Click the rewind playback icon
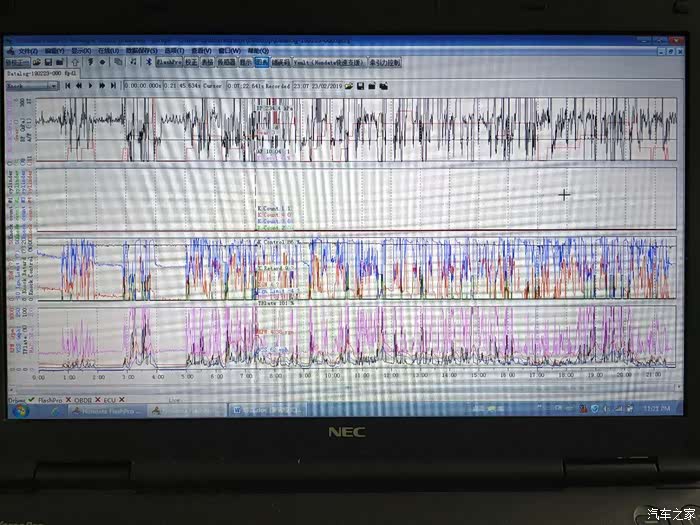The height and width of the screenshot is (525, 700). click(79, 86)
